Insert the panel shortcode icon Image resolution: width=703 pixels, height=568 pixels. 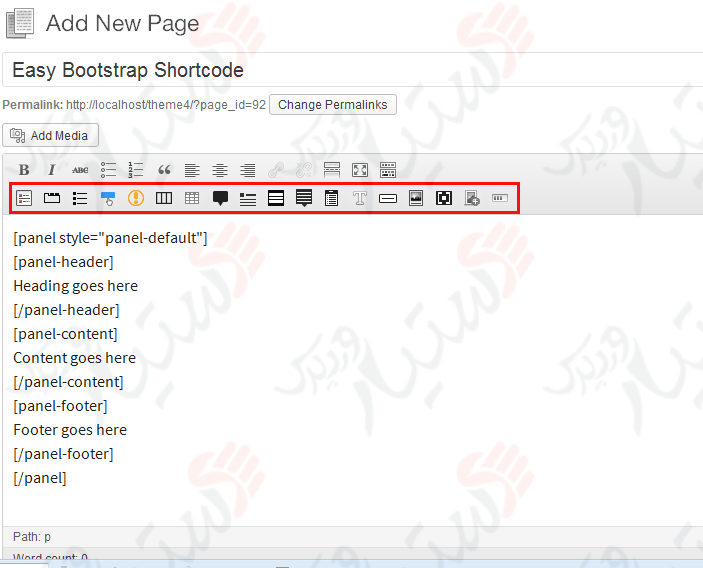coord(276,198)
